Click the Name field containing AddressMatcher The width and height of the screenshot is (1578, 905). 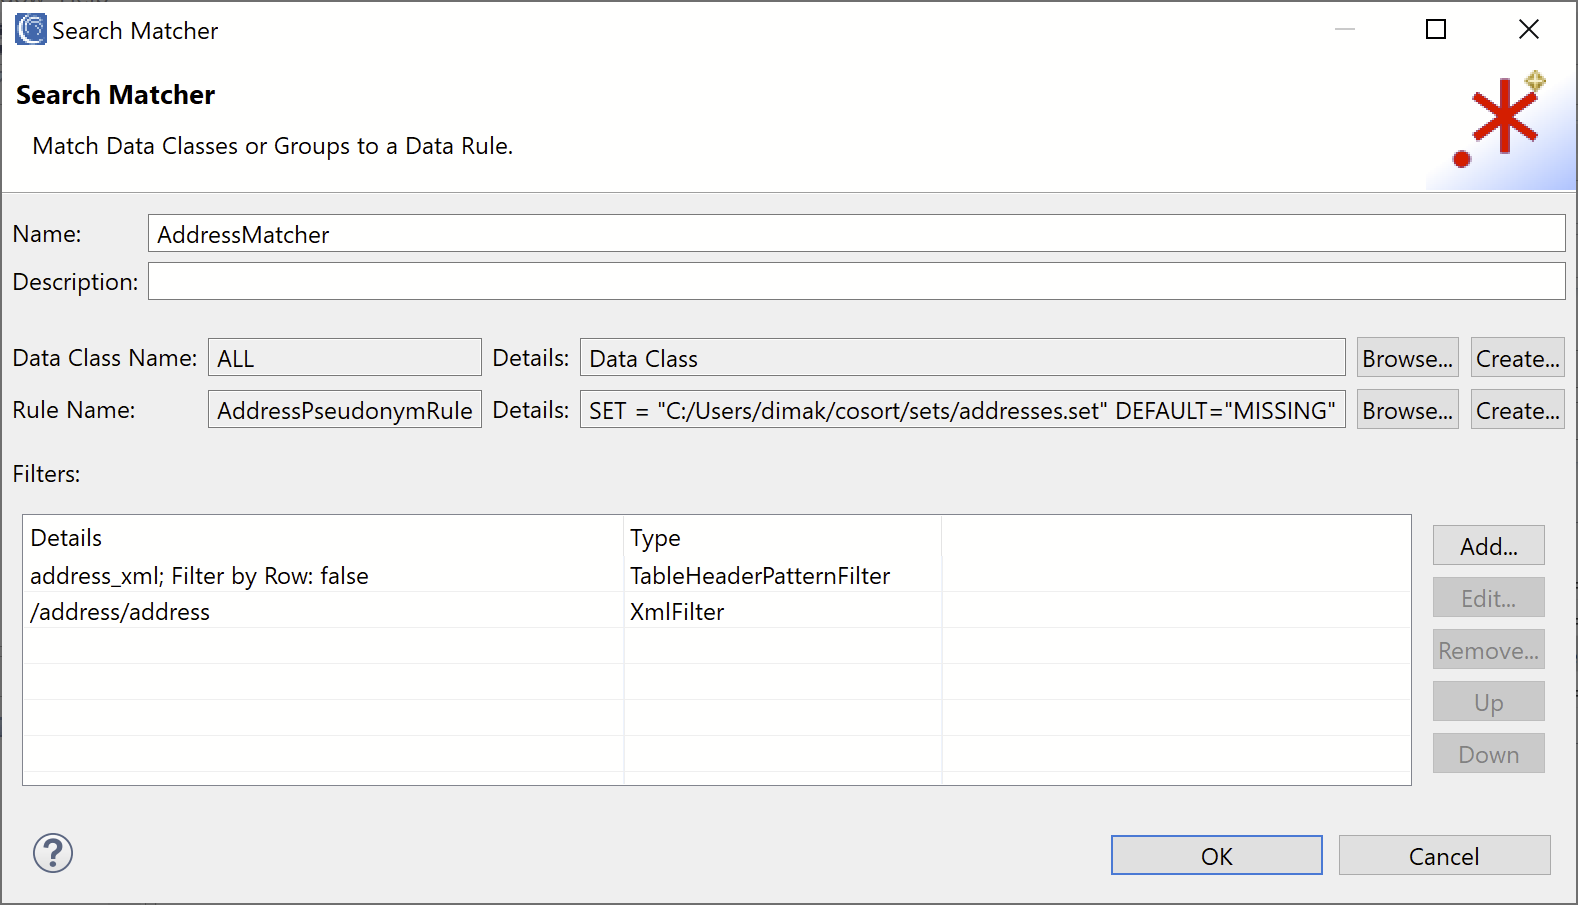pyautogui.click(x=856, y=233)
